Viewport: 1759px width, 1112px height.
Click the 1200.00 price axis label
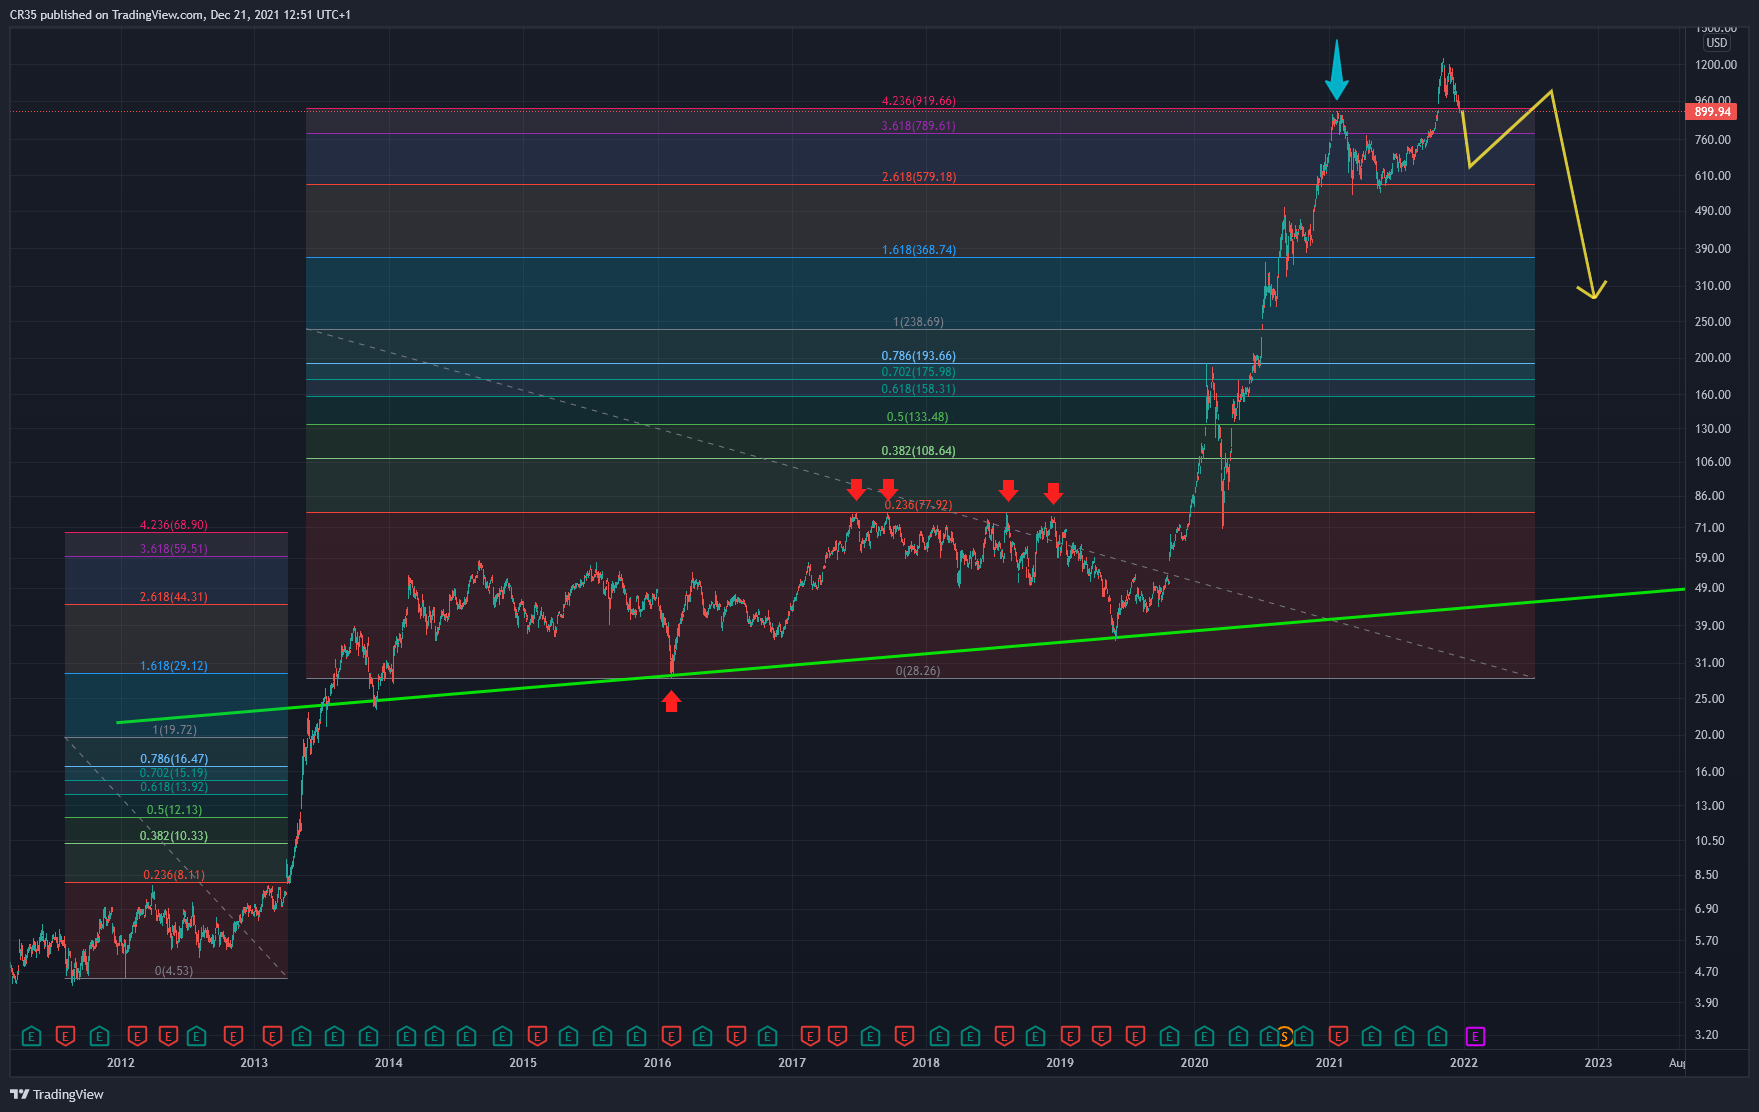1716,65
